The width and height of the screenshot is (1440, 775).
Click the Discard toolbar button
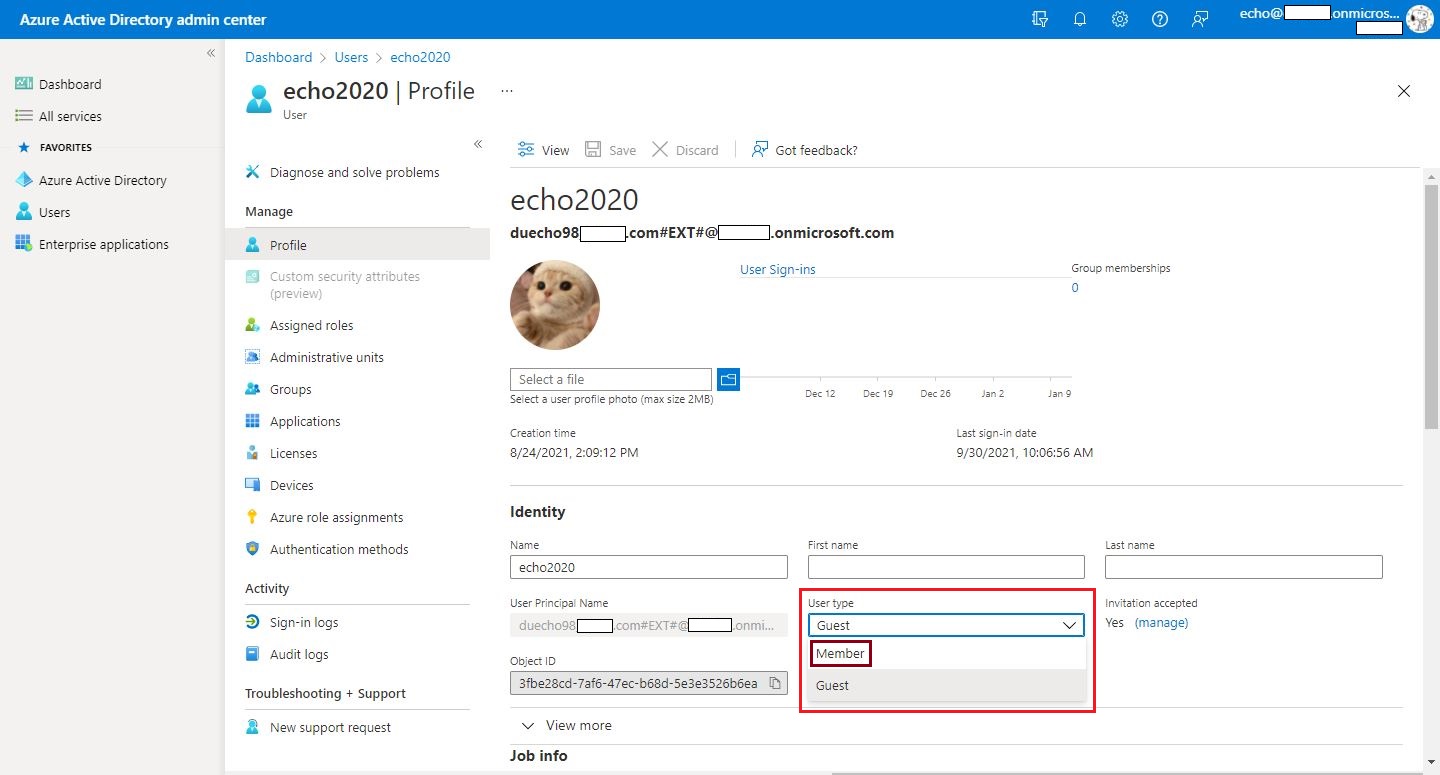point(686,150)
